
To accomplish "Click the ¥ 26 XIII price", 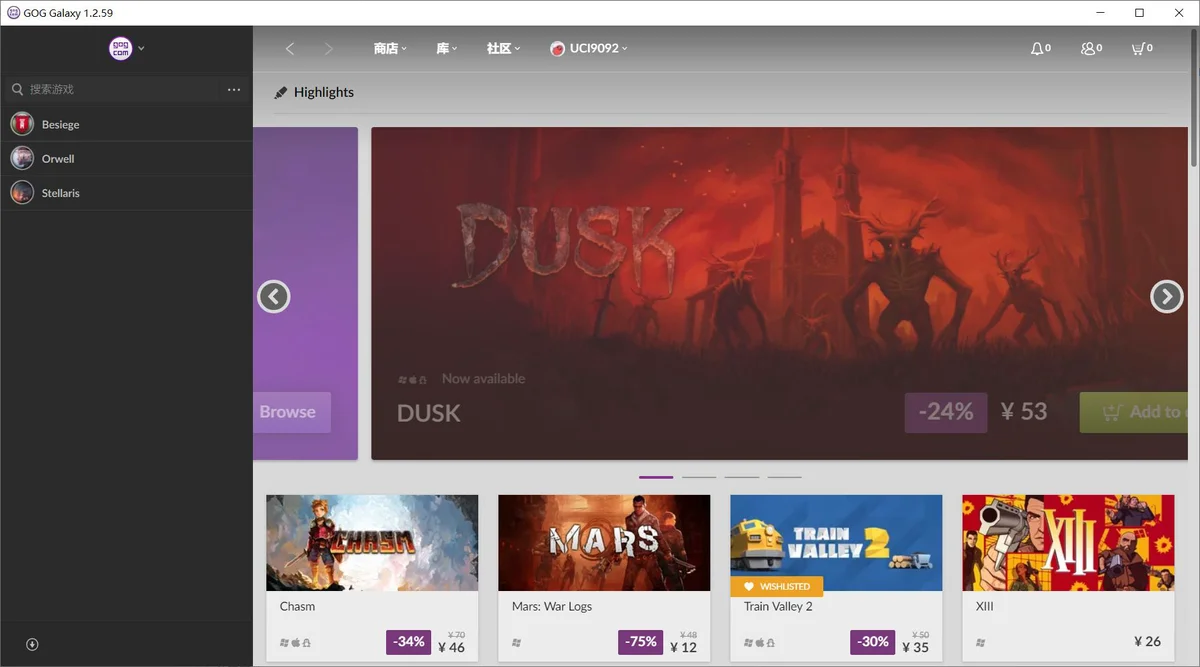I will tap(1148, 642).
